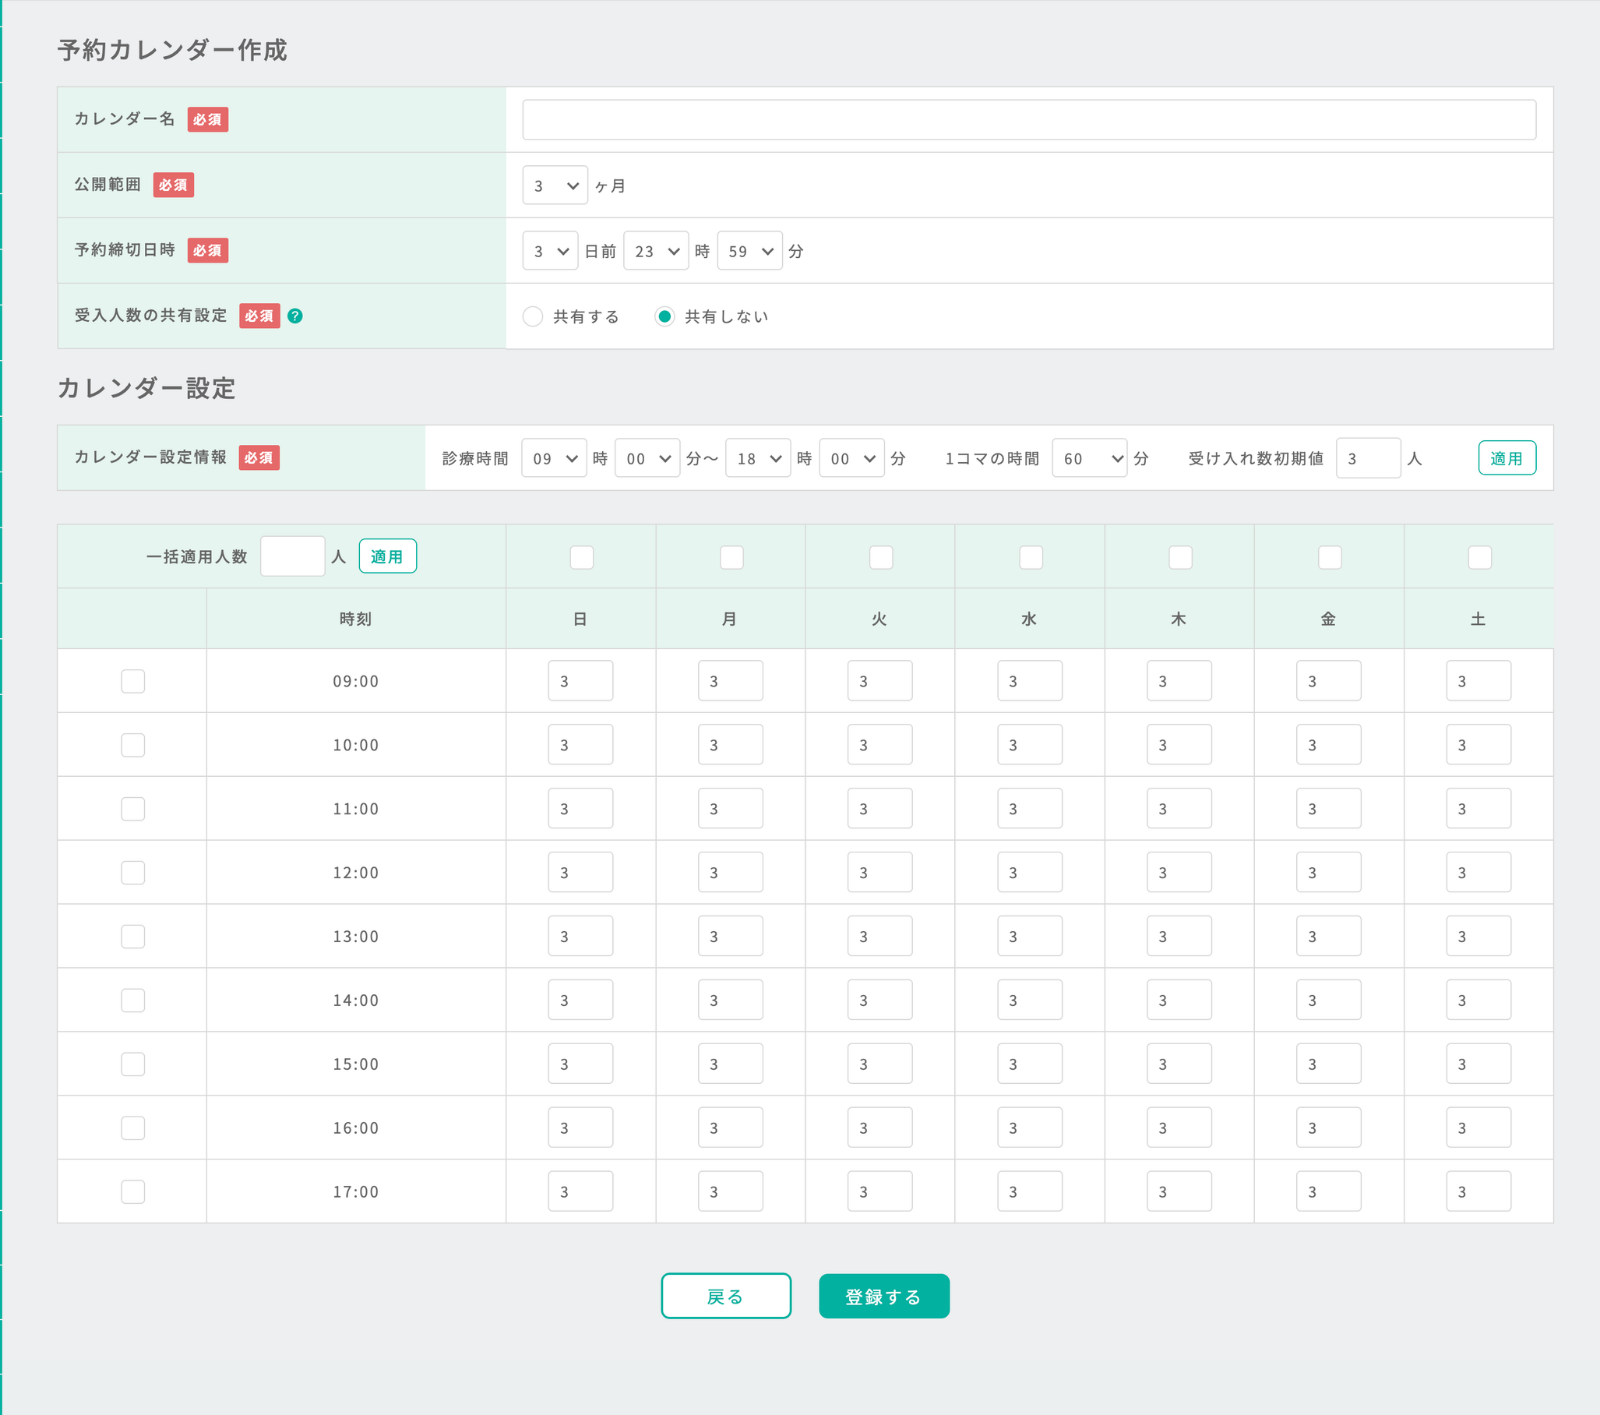
Task: Click the 水 weekday column header
Action: tap(1029, 619)
